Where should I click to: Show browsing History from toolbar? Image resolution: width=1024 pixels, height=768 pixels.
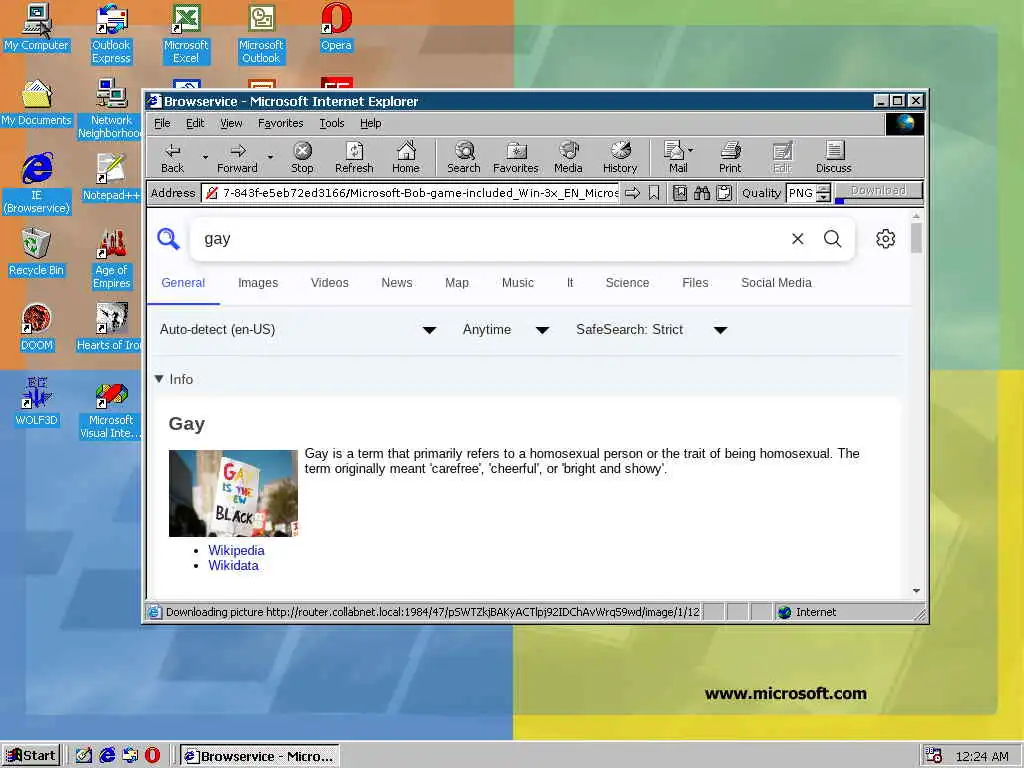pos(620,157)
